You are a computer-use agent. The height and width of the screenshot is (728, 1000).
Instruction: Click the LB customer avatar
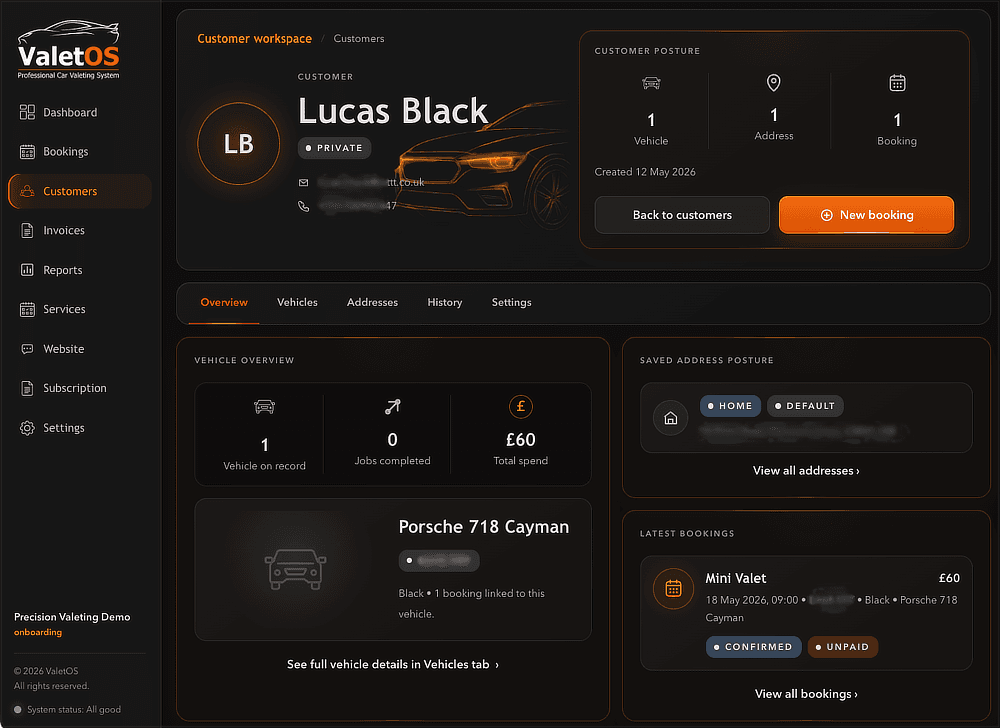point(239,143)
